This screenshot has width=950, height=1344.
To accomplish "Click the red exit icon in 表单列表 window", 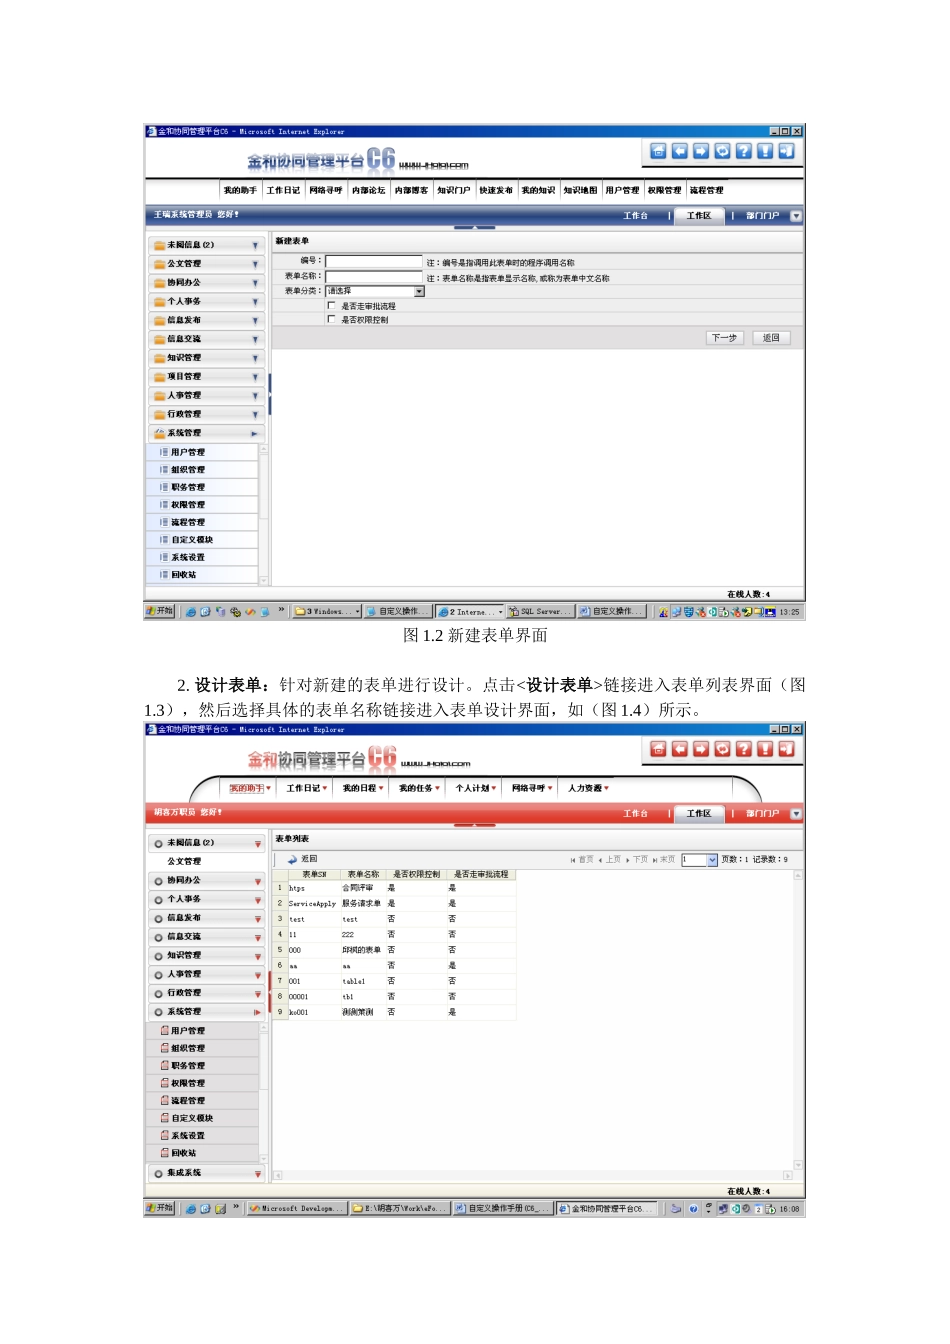I will tap(787, 749).
